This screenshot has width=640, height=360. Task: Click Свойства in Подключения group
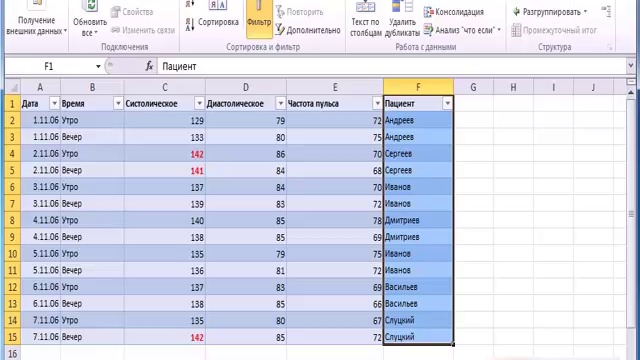point(132,12)
